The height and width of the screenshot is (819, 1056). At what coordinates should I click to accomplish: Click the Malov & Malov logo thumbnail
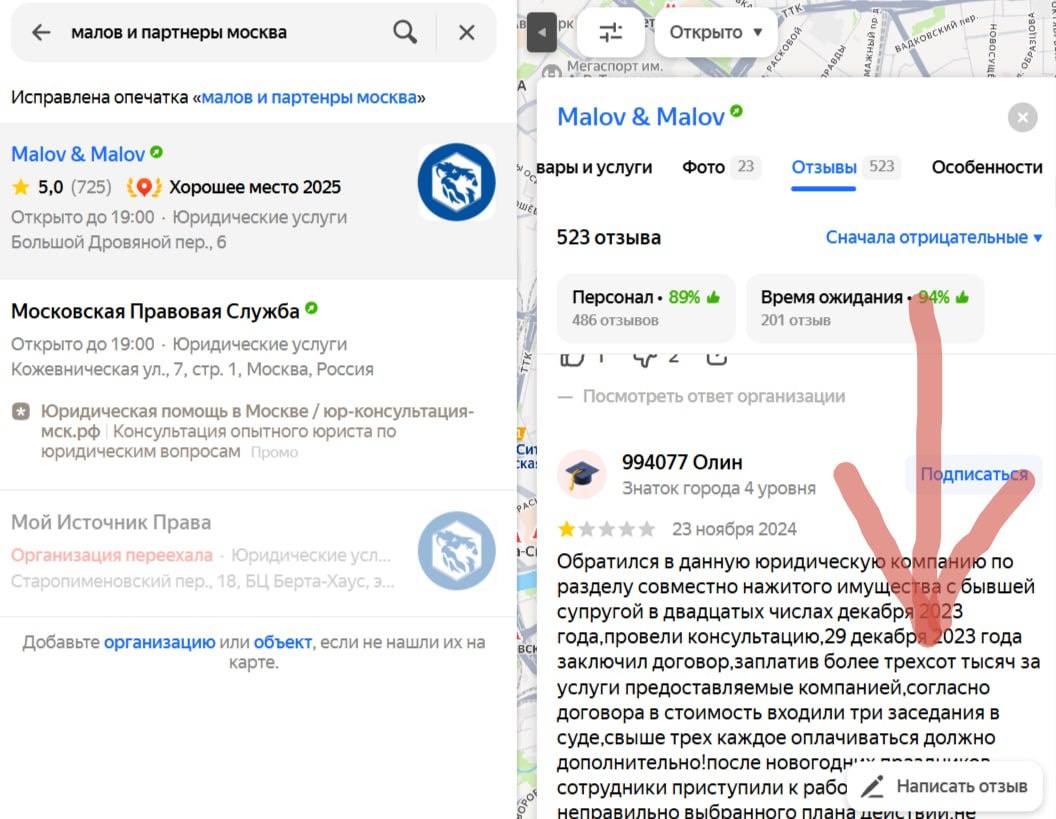(x=456, y=182)
